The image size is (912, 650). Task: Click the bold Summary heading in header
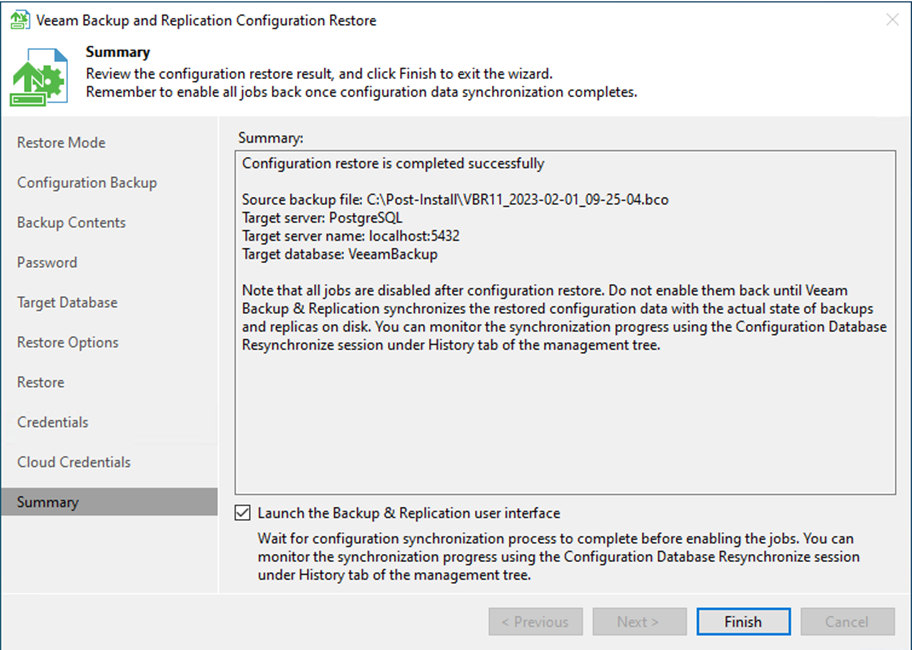coord(118,52)
